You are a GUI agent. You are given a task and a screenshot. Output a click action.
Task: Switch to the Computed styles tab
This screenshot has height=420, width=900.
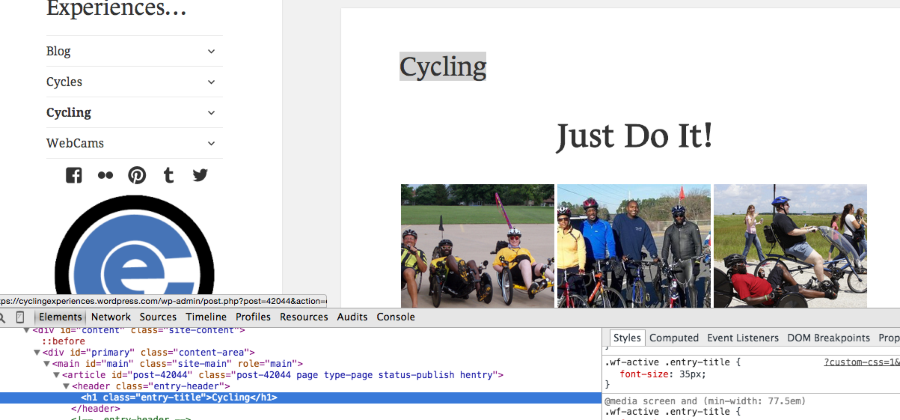click(673, 338)
